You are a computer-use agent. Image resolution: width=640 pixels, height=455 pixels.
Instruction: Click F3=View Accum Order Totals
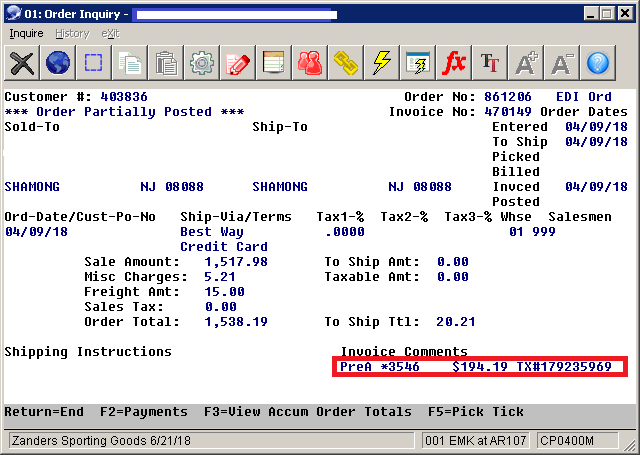[x=308, y=411]
